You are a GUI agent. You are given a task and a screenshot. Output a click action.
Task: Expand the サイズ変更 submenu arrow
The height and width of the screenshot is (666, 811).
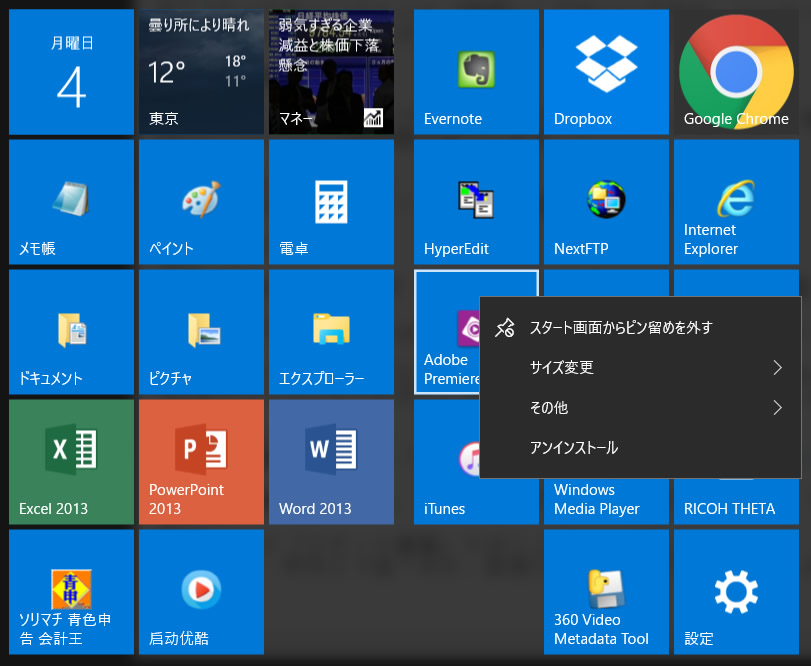point(777,368)
